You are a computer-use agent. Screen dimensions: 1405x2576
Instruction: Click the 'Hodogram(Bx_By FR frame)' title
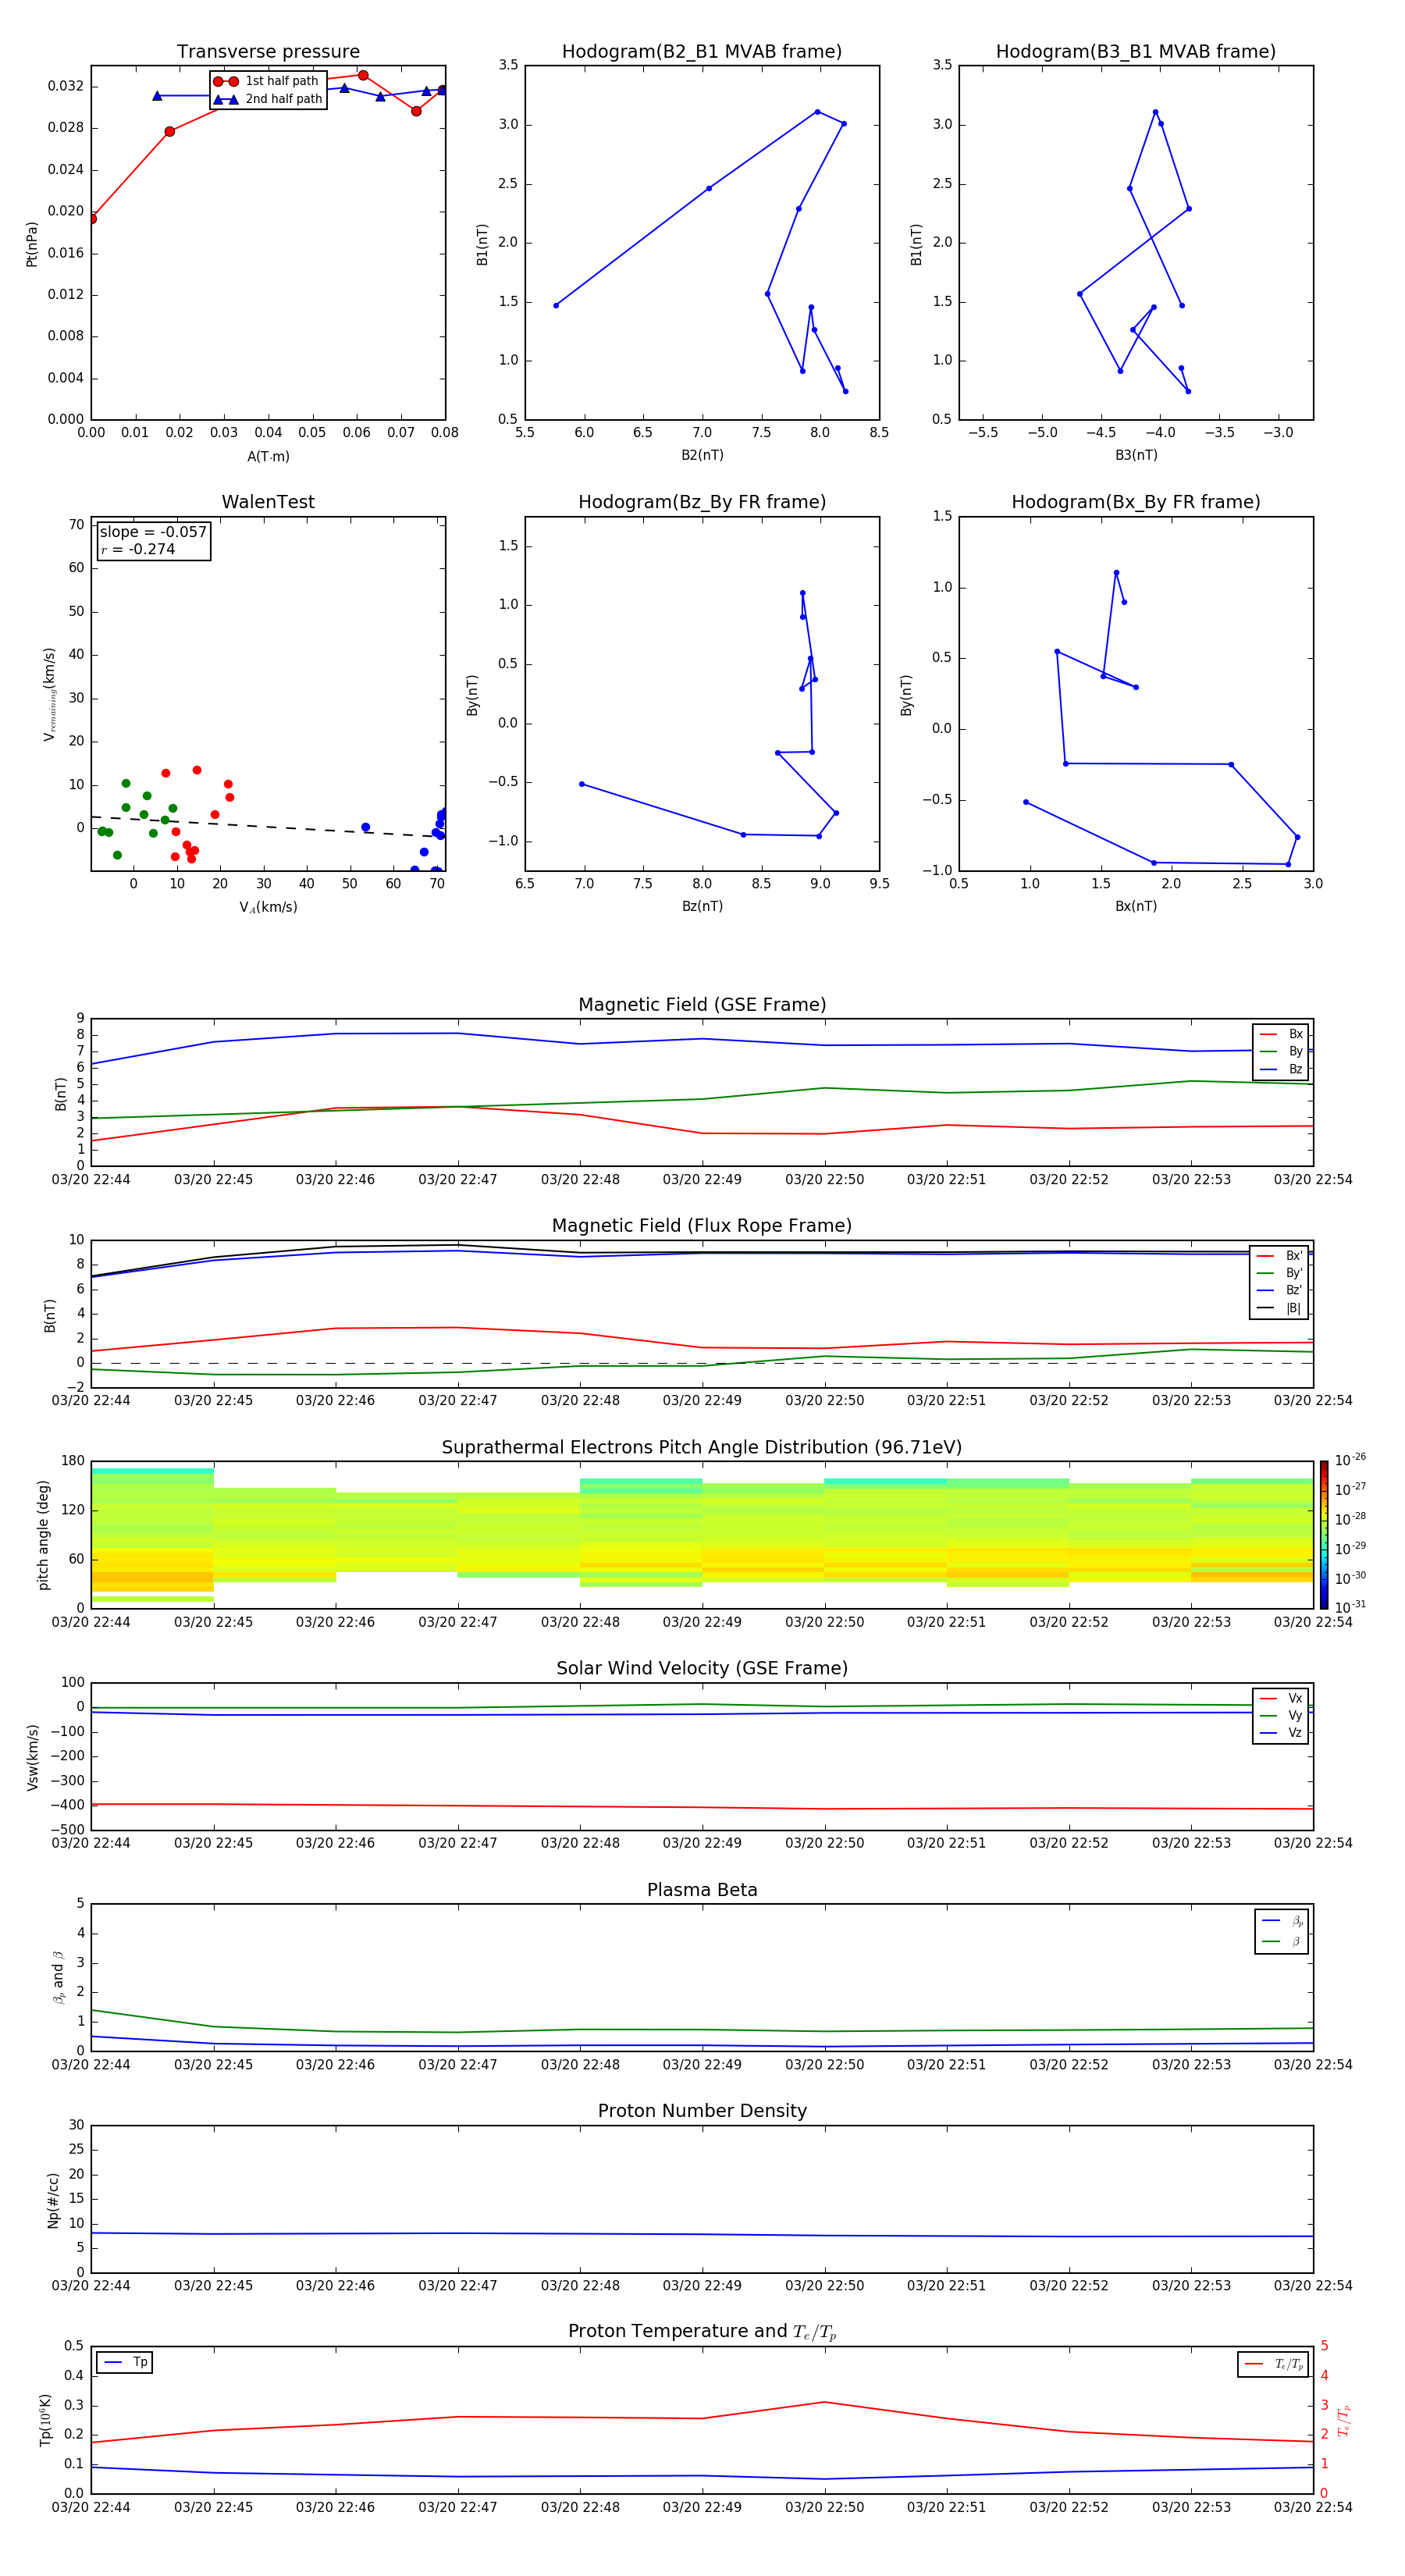coord(1136,502)
